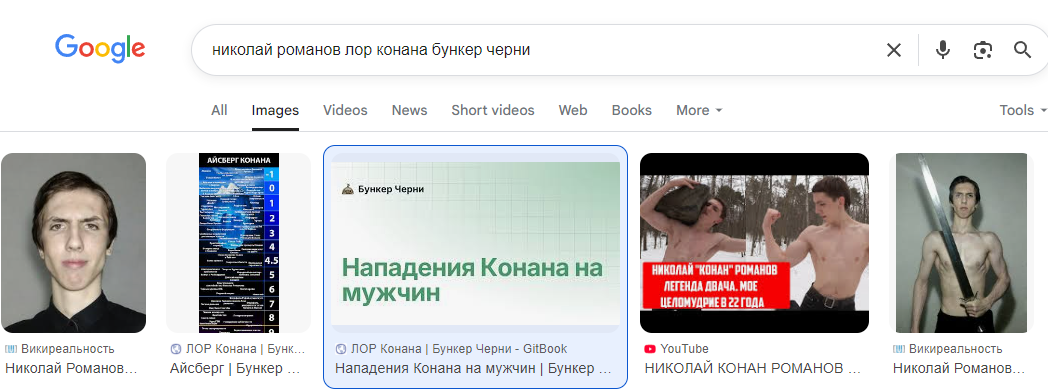The height and width of the screenshot is (390, 1048).
Task: Switch to the Videos tab
Action: [345, 110]
